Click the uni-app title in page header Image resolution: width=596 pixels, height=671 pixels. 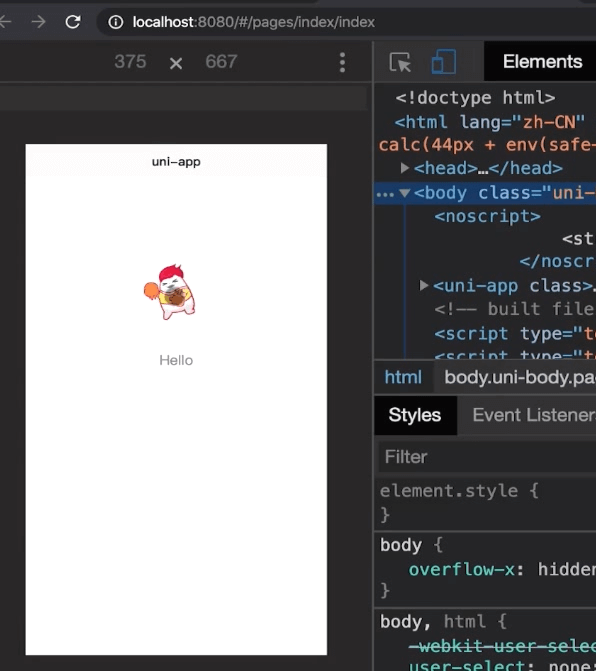coord(176,162)
